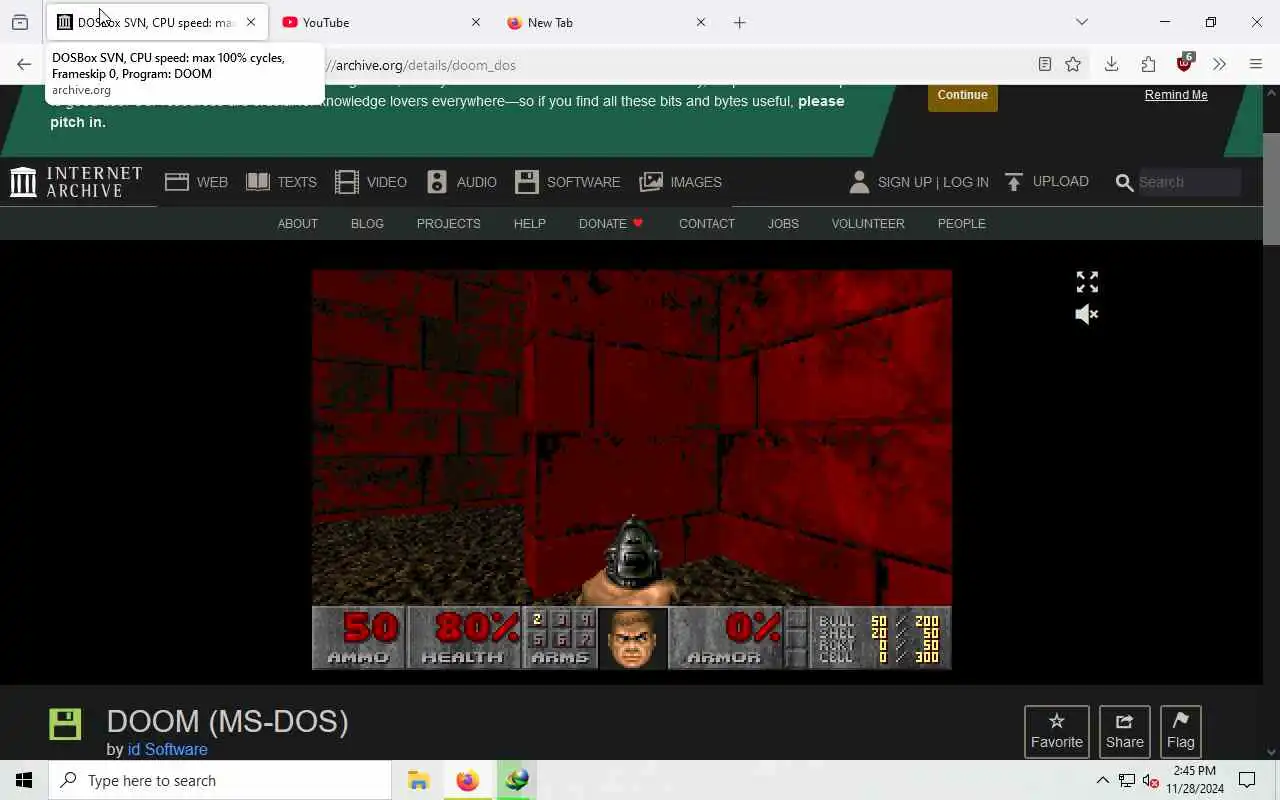Enter fullscreen mode for DOOM emulator
The height and width of the screenshot is (800, 1280).
1087,282
